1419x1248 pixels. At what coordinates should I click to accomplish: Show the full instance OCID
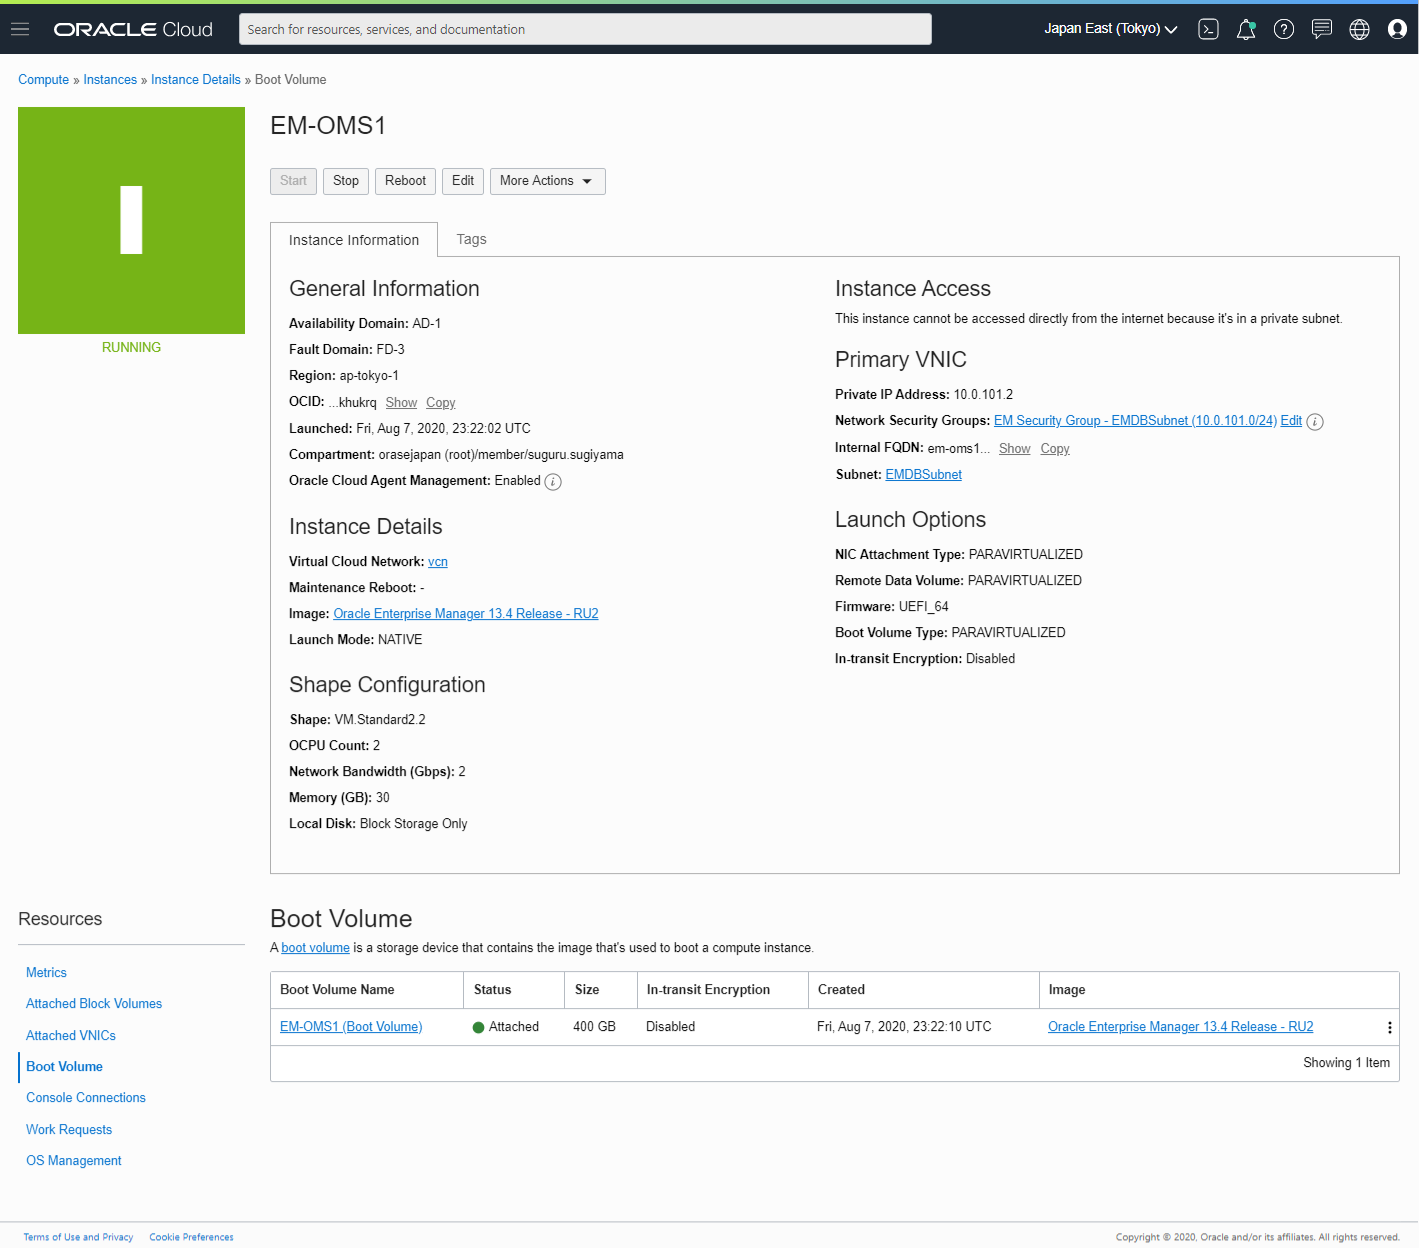(x=401, y=402)
